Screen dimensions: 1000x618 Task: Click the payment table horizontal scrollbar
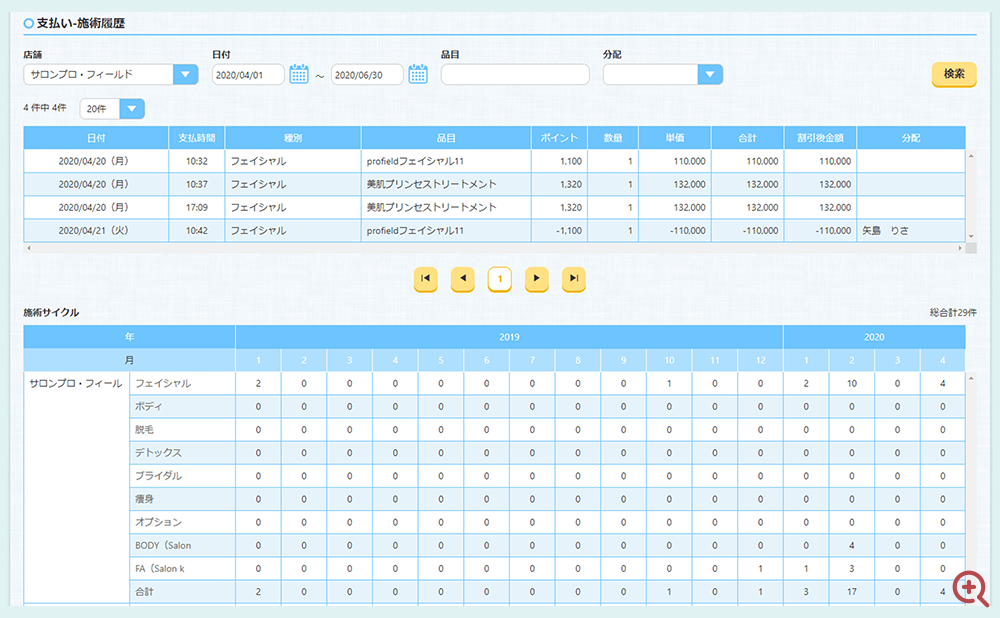click(x=494, y=248)
